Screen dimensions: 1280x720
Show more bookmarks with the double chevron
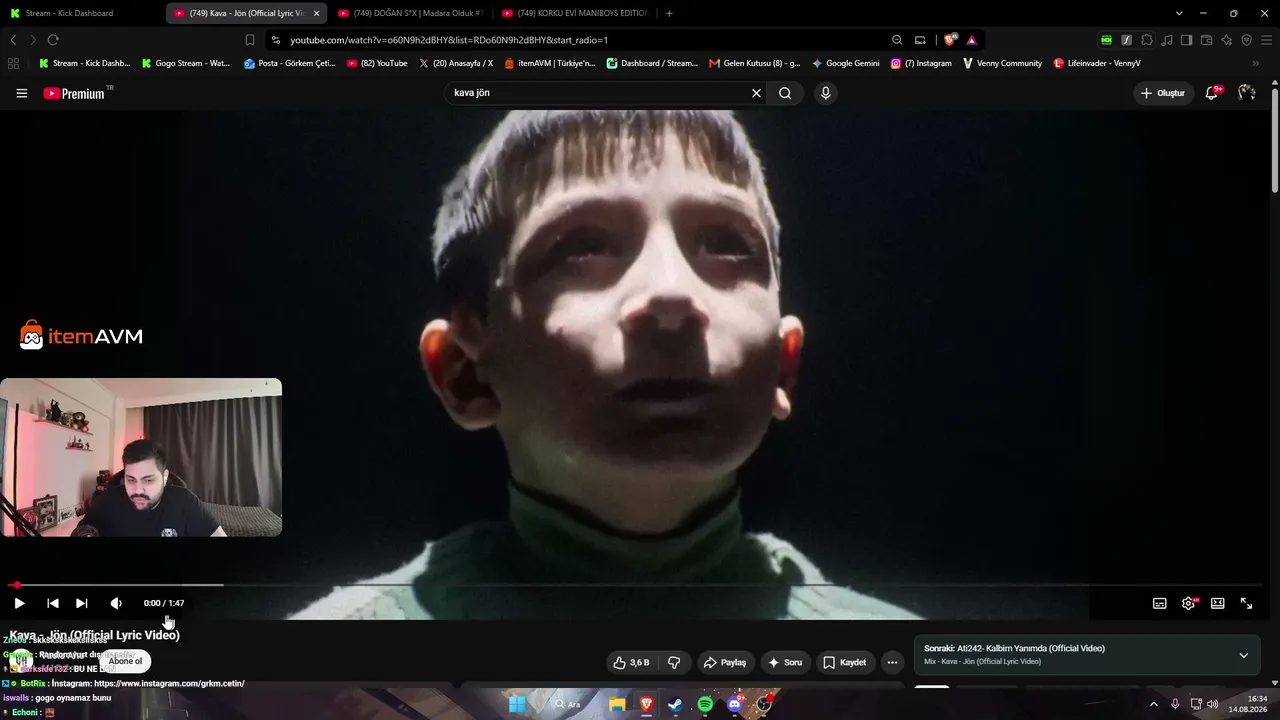point(1256,63)
